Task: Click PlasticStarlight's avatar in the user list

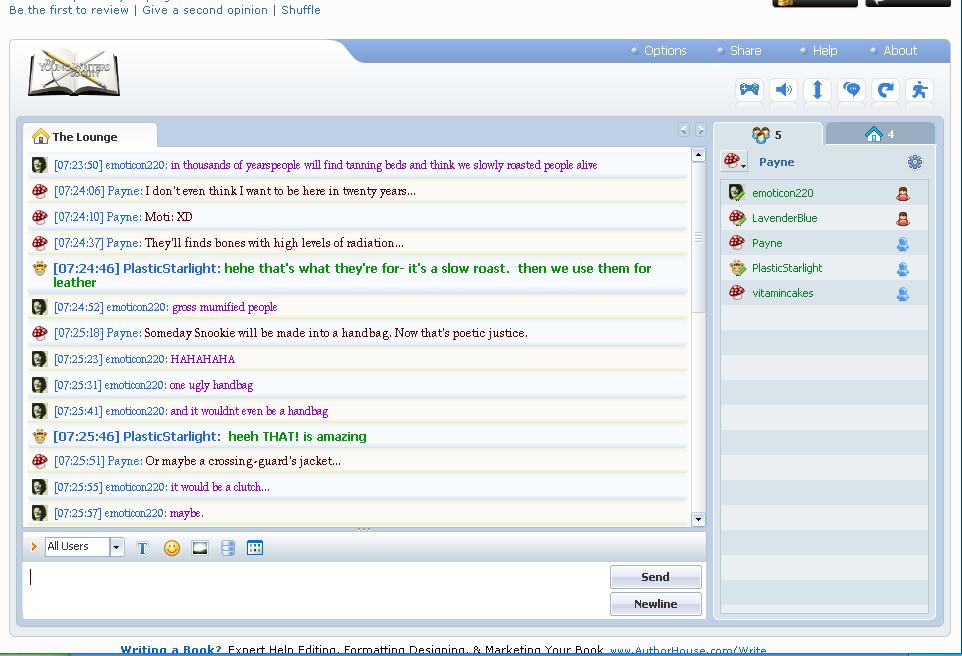Action: [736, 268]
